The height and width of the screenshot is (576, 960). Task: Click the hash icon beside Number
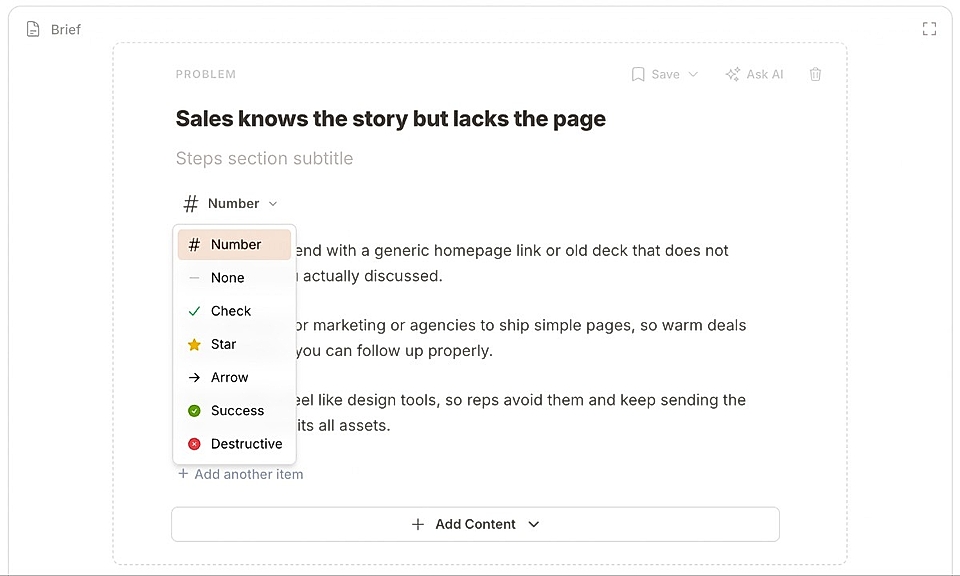pyautogui.click(x=190, y=203)
